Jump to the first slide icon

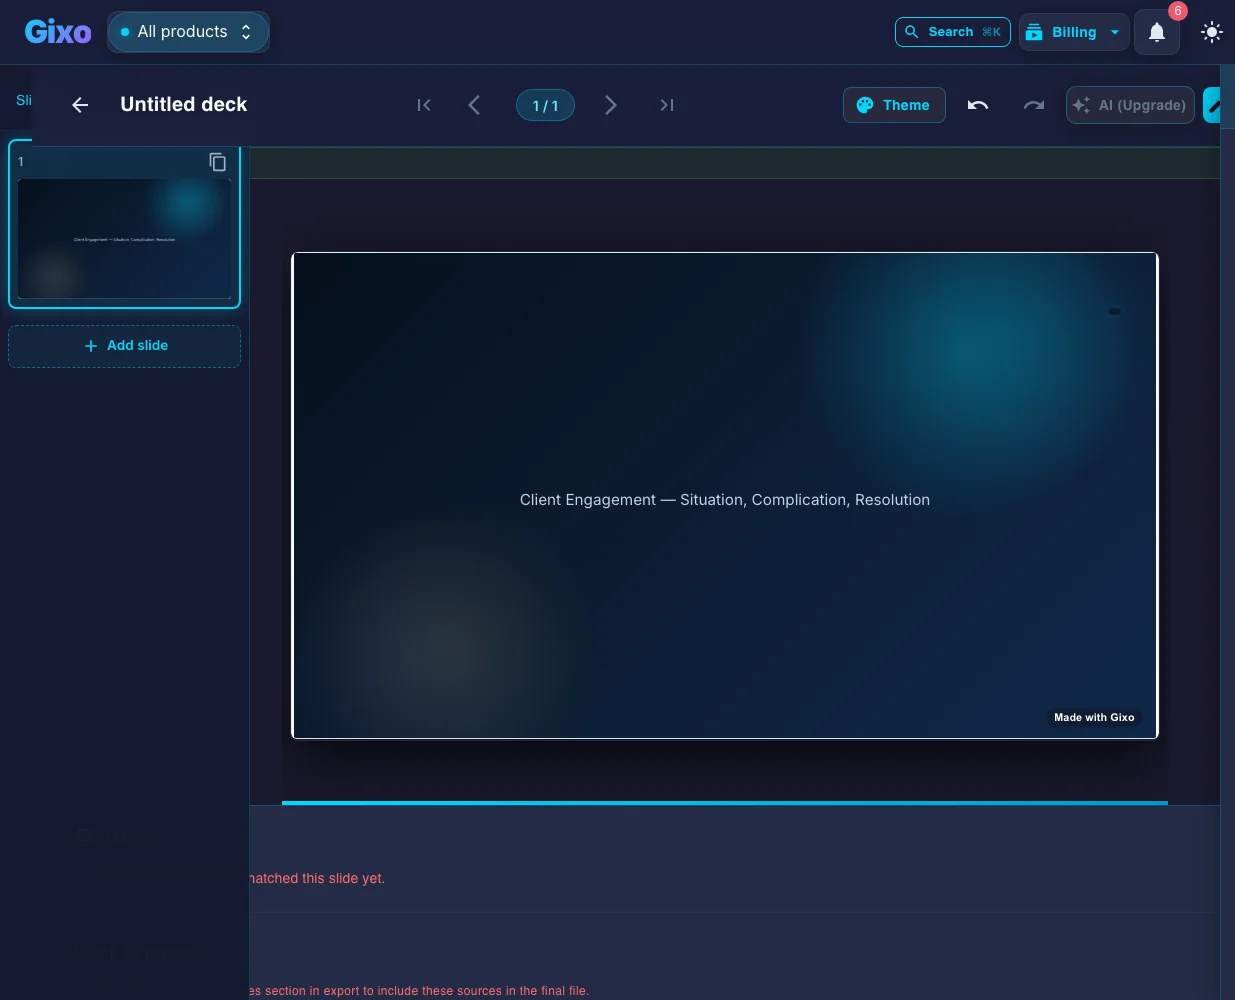(424, 105)
